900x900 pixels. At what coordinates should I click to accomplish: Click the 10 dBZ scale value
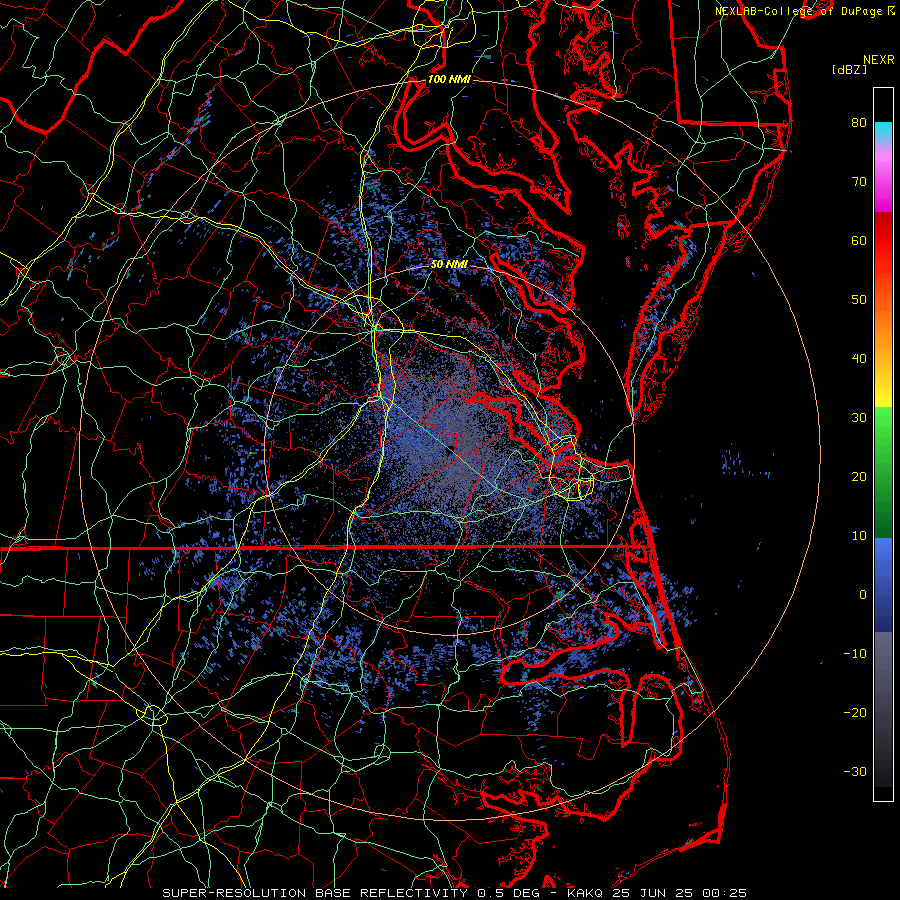(x=859, y=536)
